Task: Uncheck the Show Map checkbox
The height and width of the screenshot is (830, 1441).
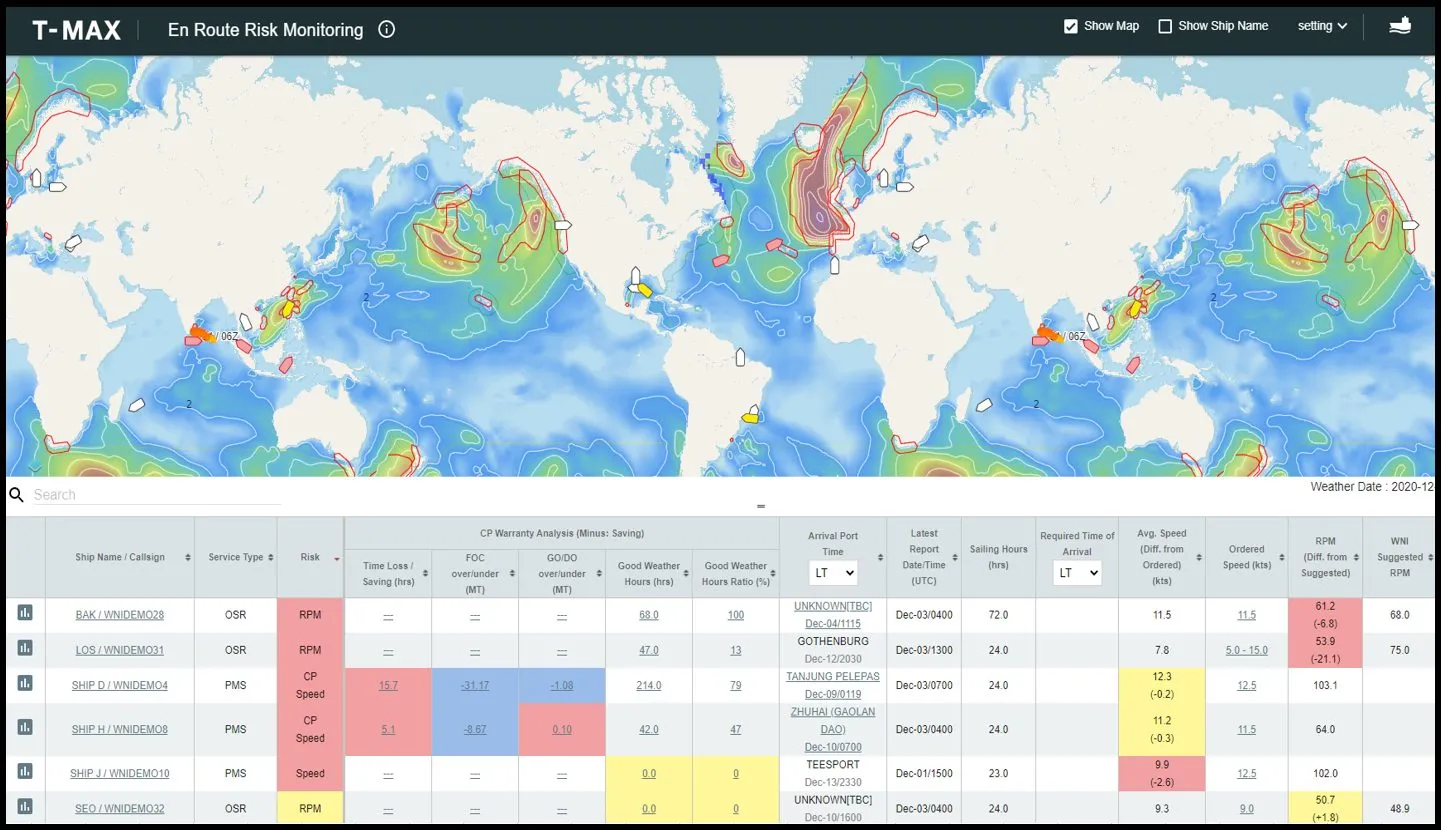Action: click(1072, 25)
